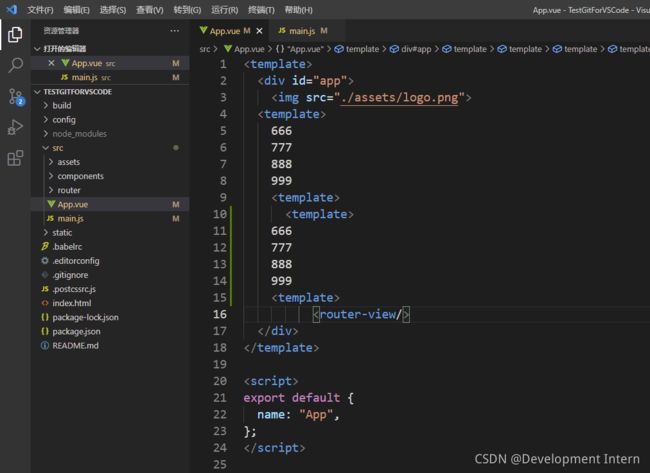Close App.vue in open editors list
The height and width of the screenshot is (473, 650).
click(51, 63)
